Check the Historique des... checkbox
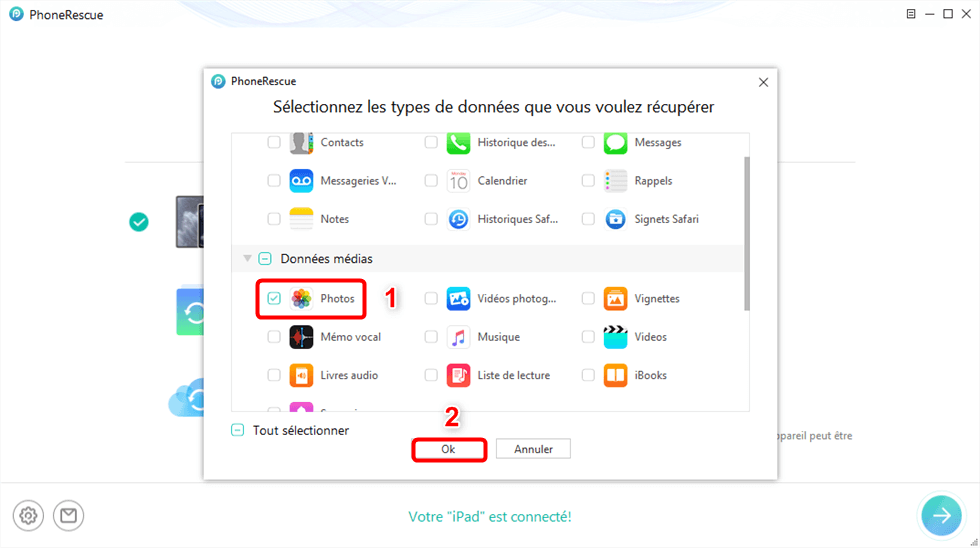The height and width of the screenshot is (548, 980). tap(431, 142)
